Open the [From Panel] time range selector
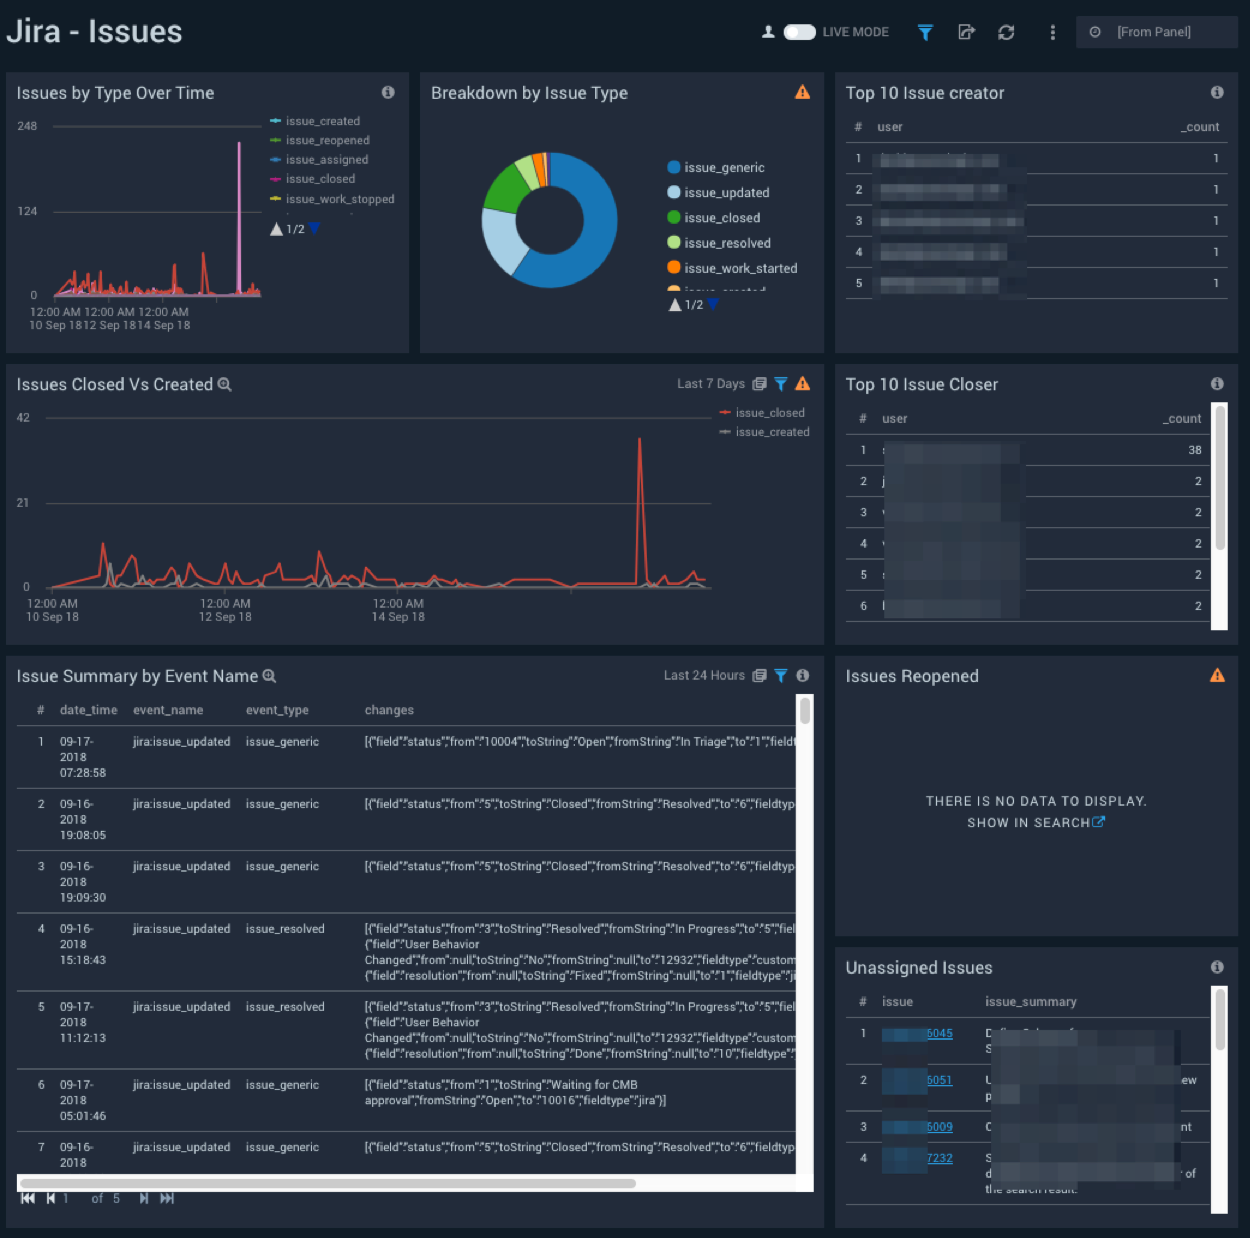Image resolution: width=1250 pixels, height=1238 pixels. tap(1155, 32)
